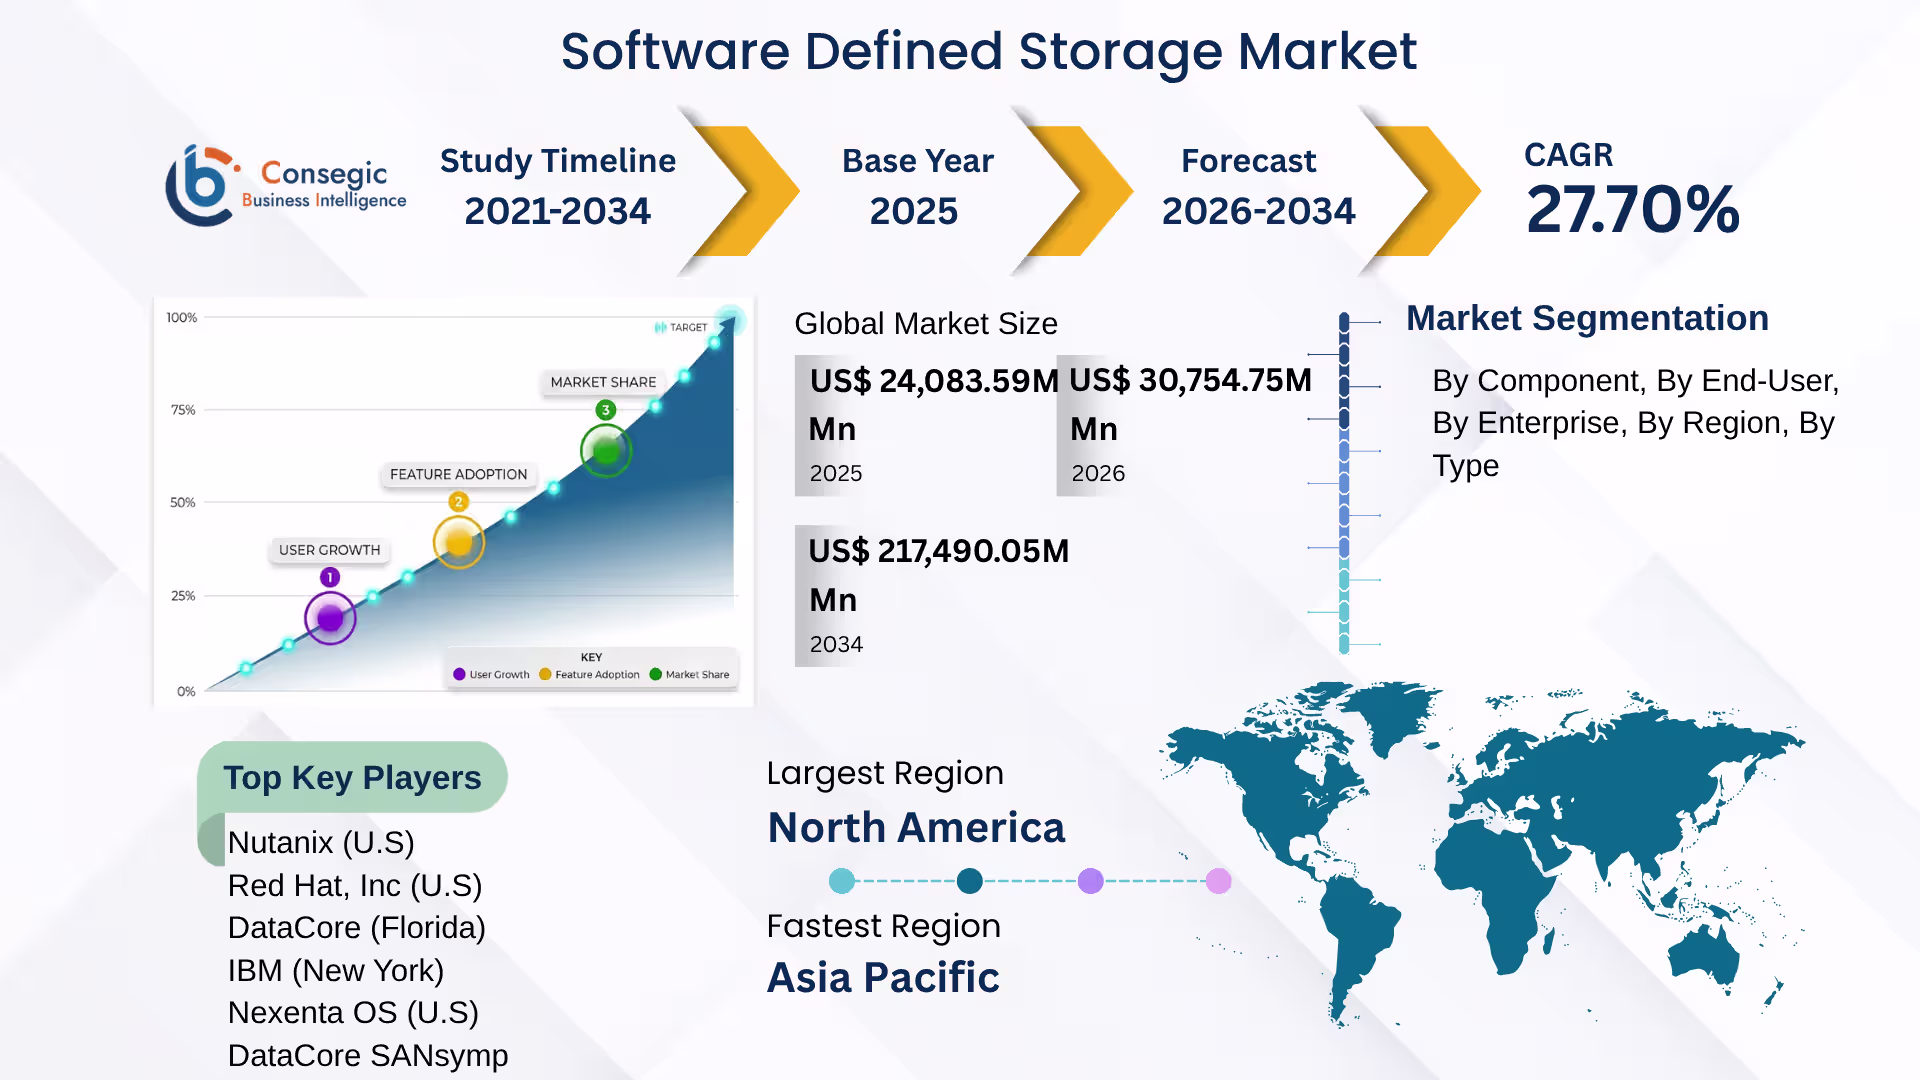1920x1080 pixels.
Task: Click the Largest Region label
Action: [885, 773]
